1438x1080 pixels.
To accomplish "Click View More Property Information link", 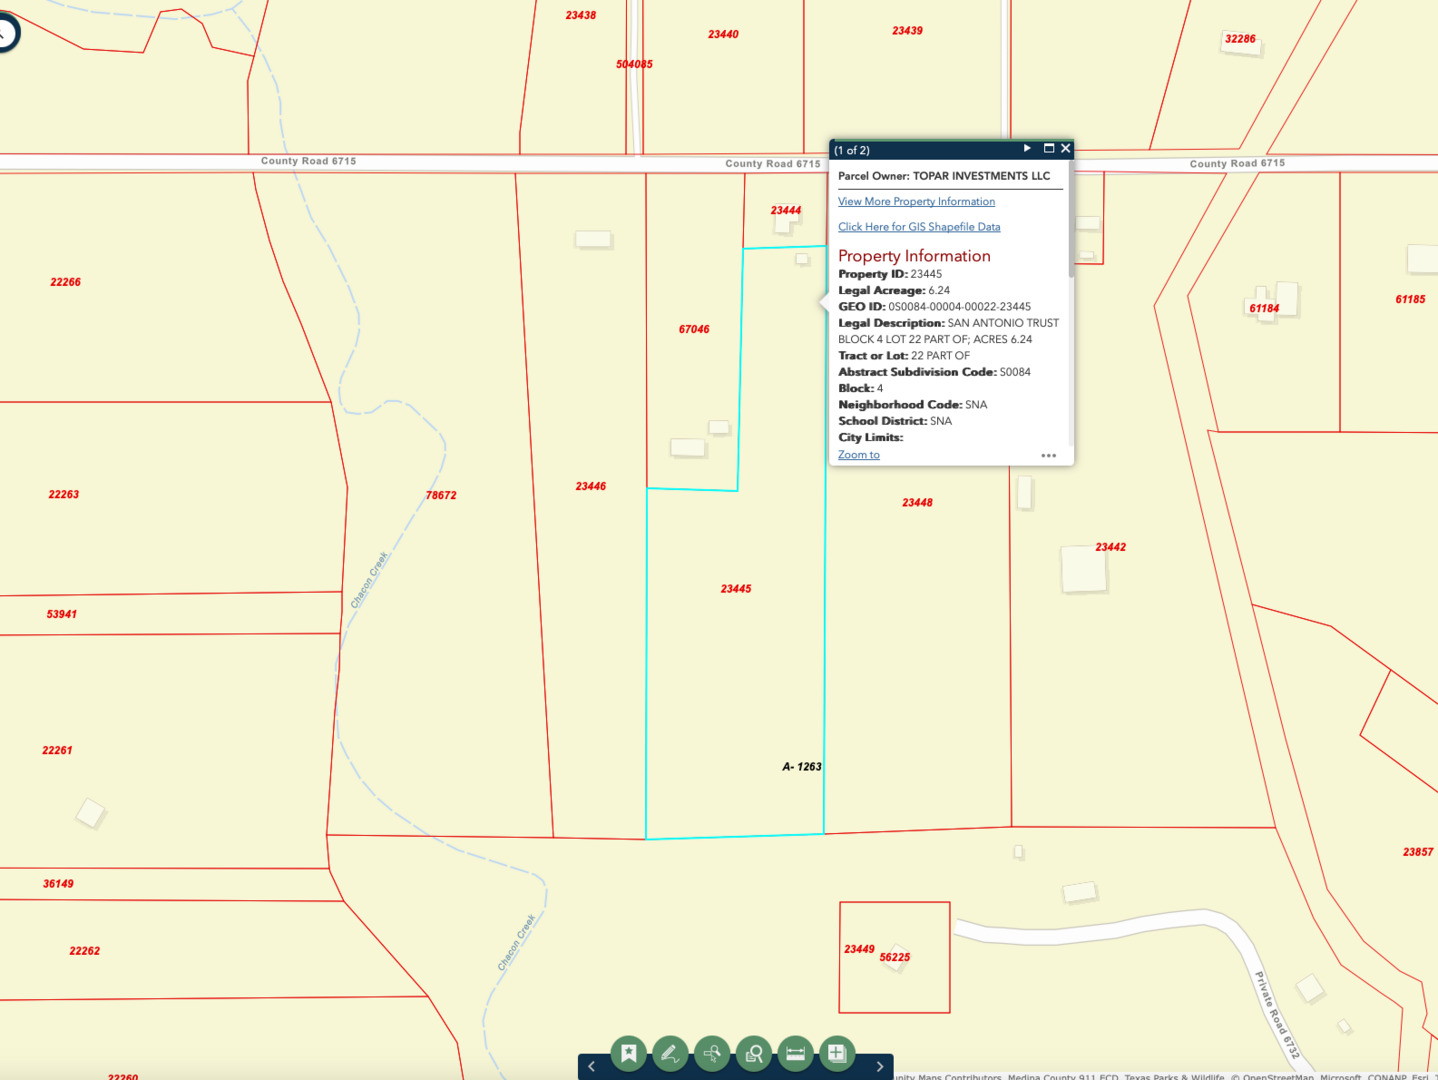I will [x=916, y=202].
